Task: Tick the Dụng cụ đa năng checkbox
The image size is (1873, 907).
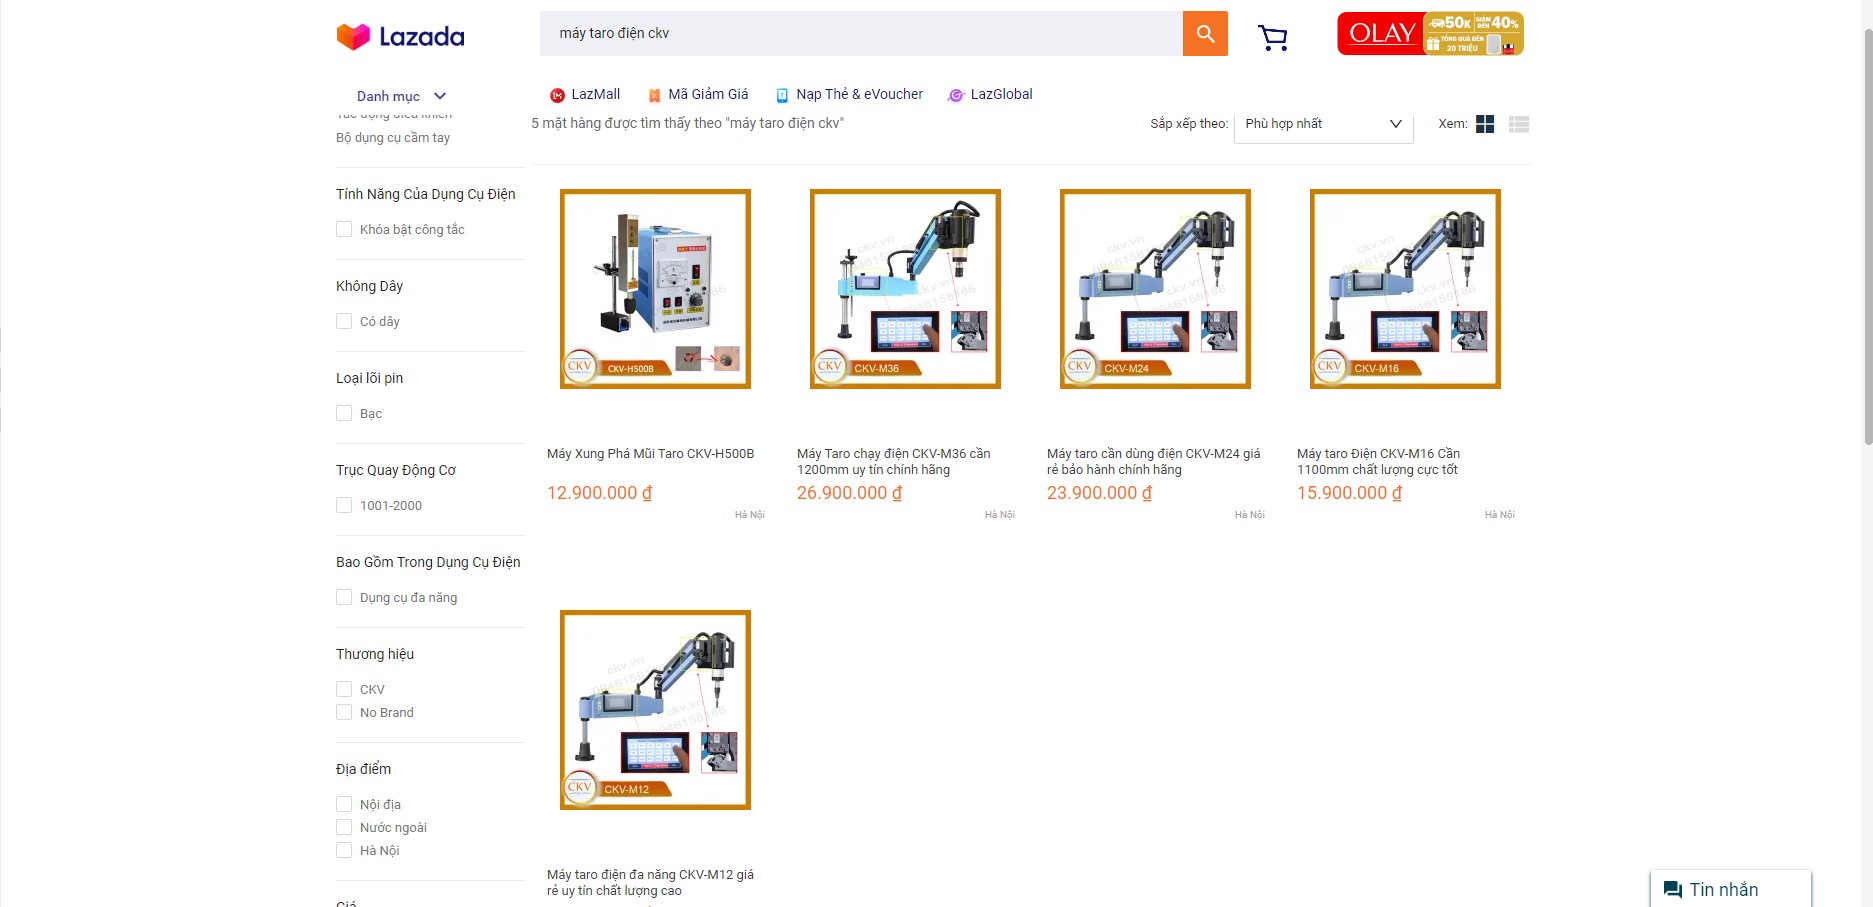Action: (x=344, y=597)
